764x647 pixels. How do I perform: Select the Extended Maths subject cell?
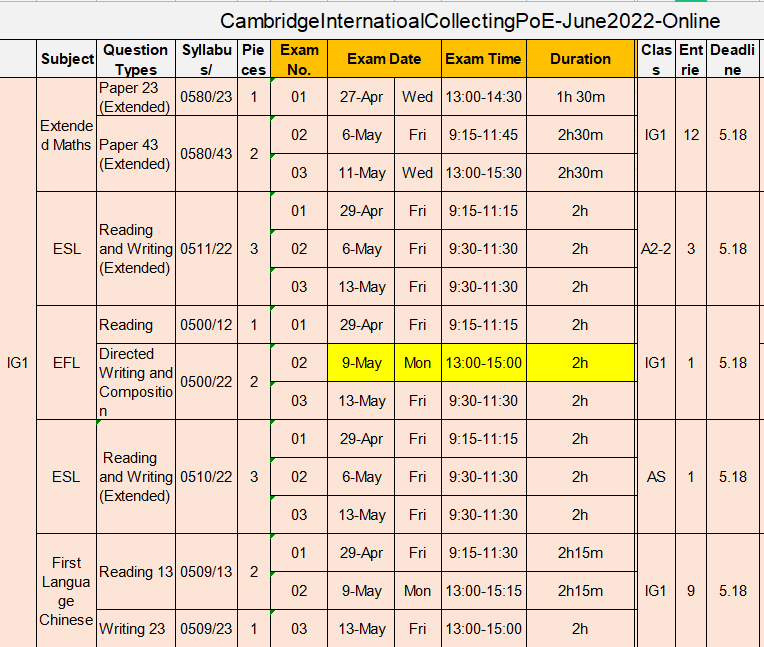click(x=67, y=135)
